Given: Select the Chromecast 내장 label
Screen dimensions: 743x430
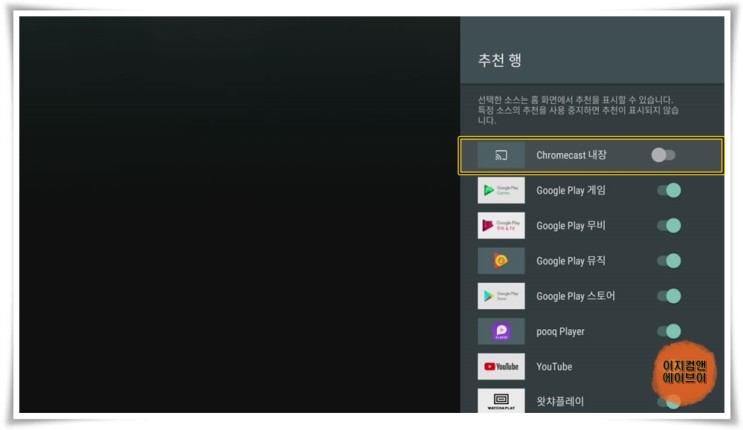Looking at the screenshot, I should click(571, 155).
